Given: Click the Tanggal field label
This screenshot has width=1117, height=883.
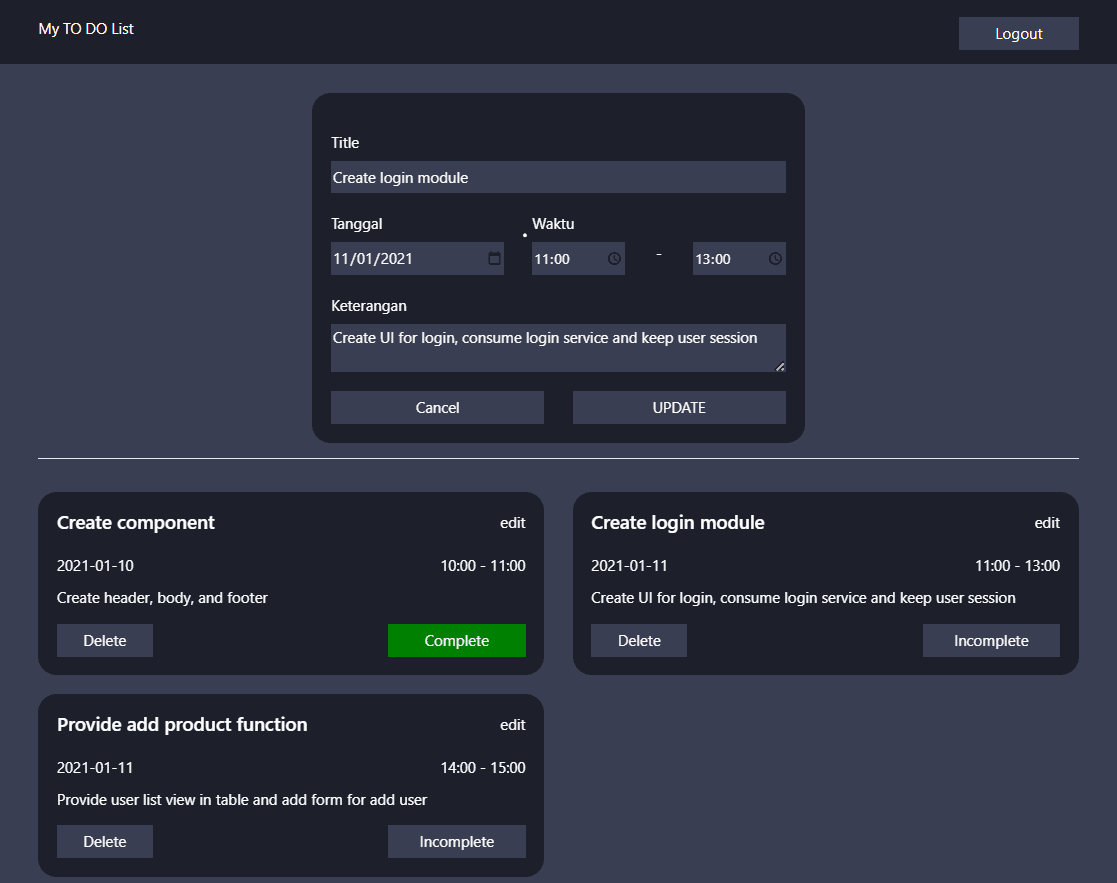Looking at the screenshot, I should pyautogui.click(x=357, y=224).
